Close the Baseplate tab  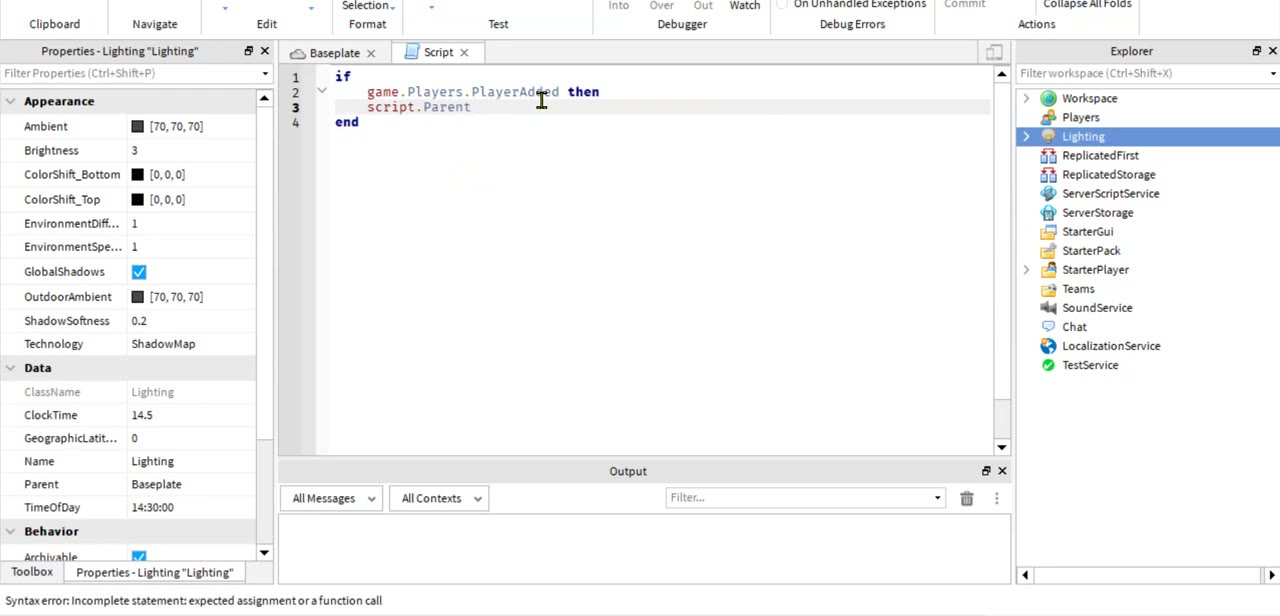coord(370,53)
